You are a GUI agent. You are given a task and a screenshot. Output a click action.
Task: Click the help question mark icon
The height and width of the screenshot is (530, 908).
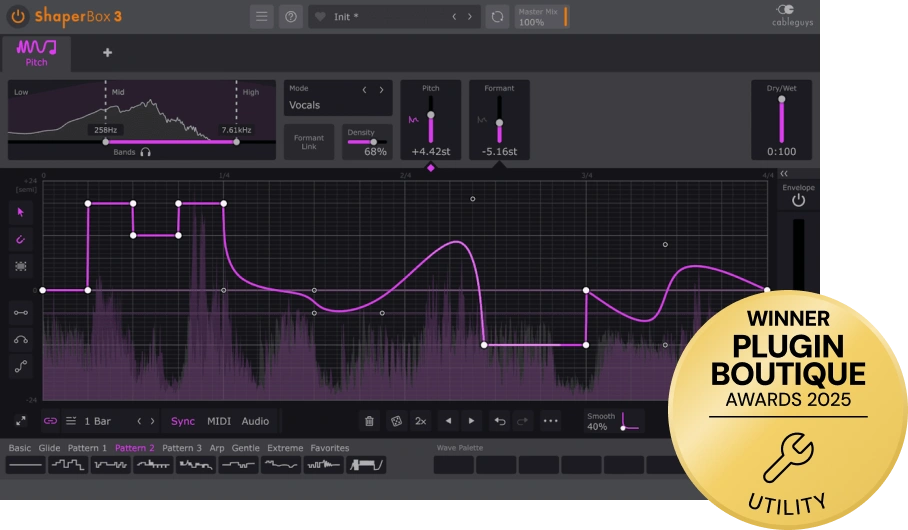(x=291, y=17)
